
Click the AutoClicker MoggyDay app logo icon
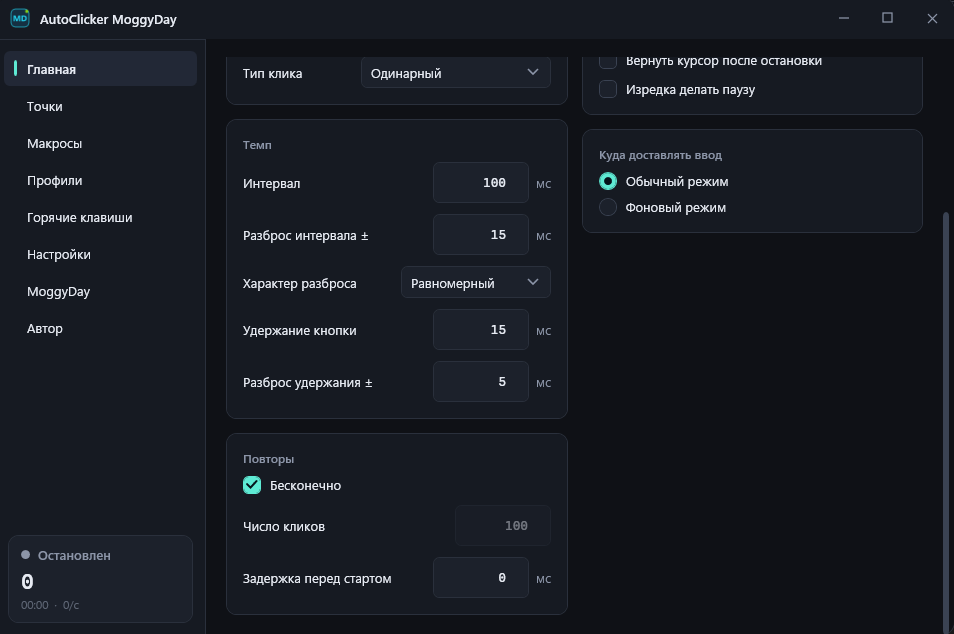pyautogui.click(x=20, y=18)
